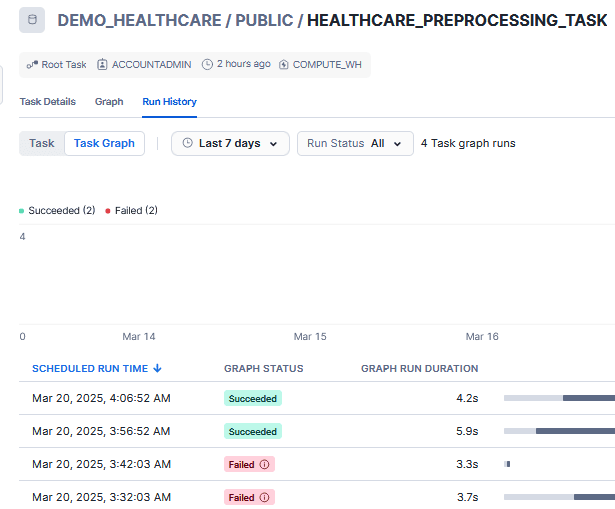
Task: Click Succeeded badge for the 4:06:52 AM run
Action: (x=253, y=398)
